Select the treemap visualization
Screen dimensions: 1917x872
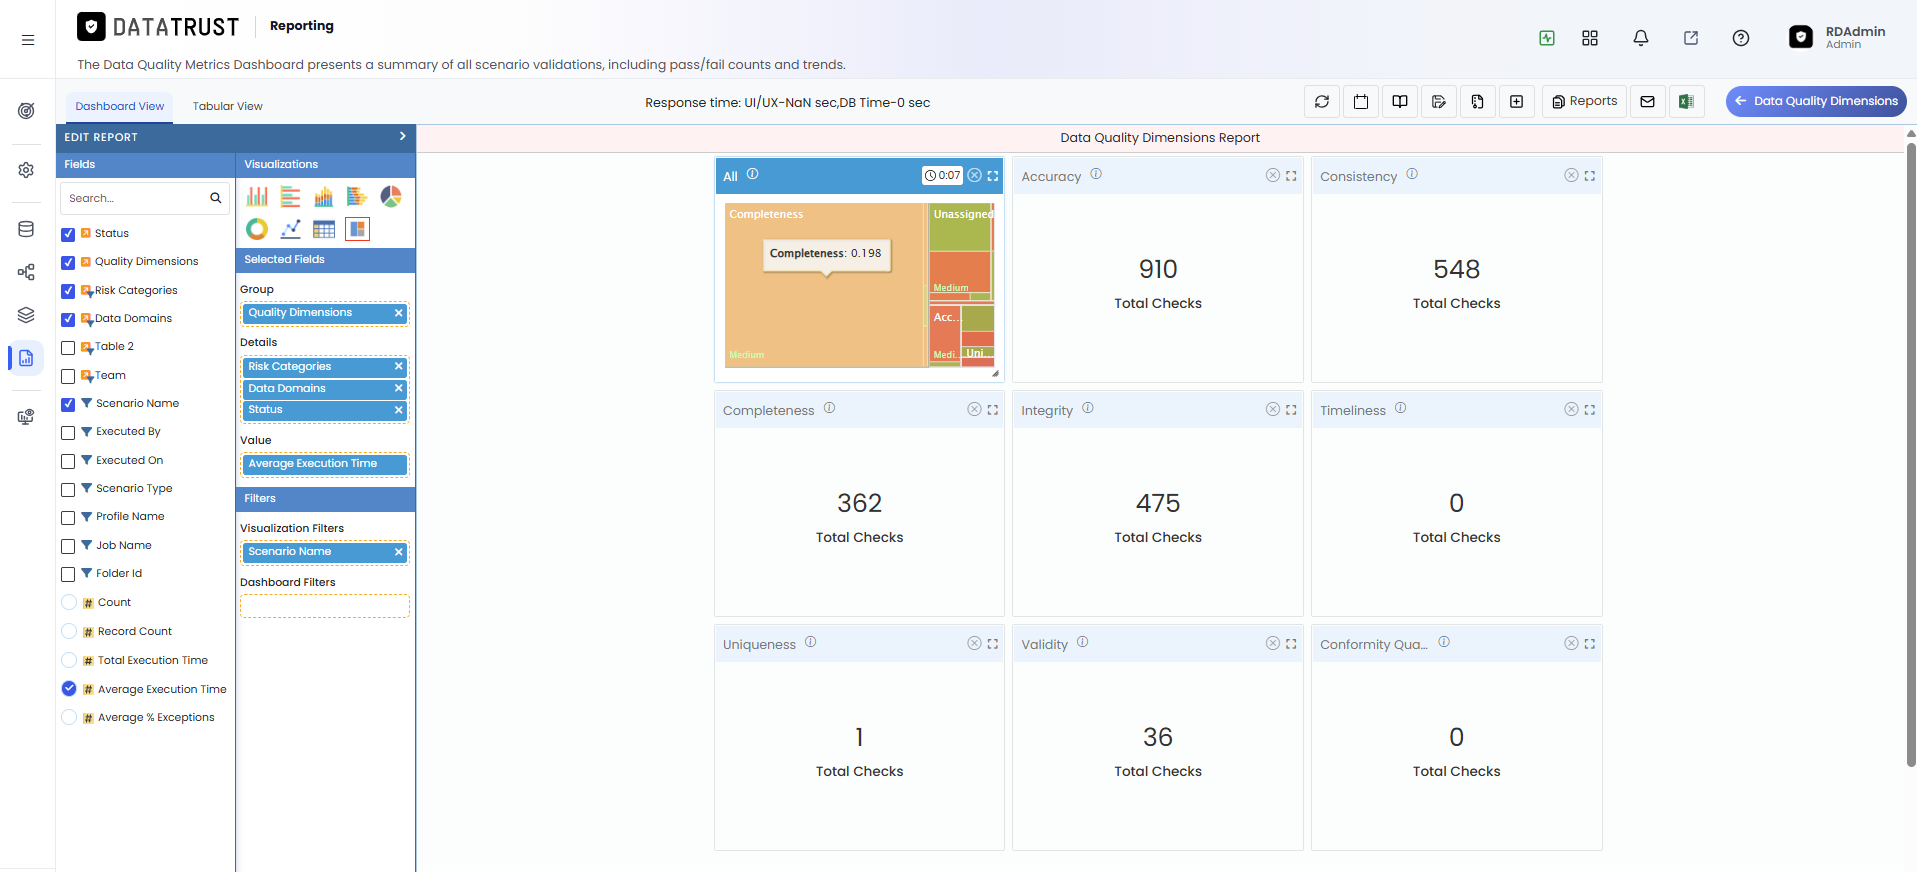tap(357, 229)
